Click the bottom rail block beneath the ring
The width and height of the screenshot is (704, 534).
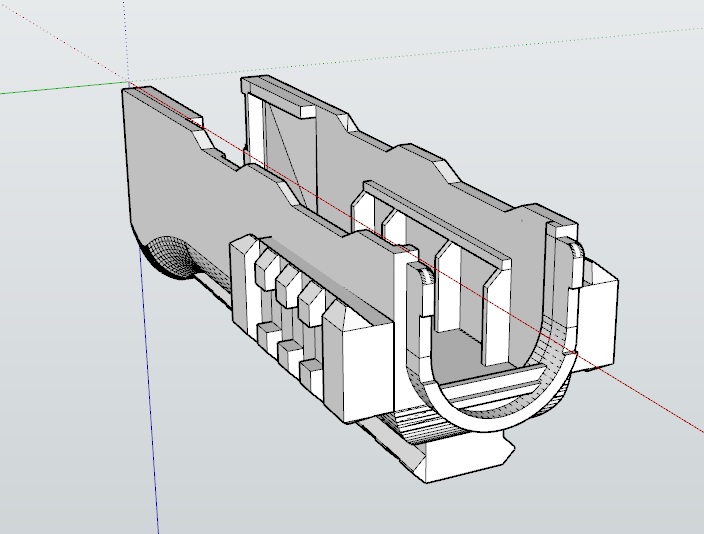click(x=465, y=456)
